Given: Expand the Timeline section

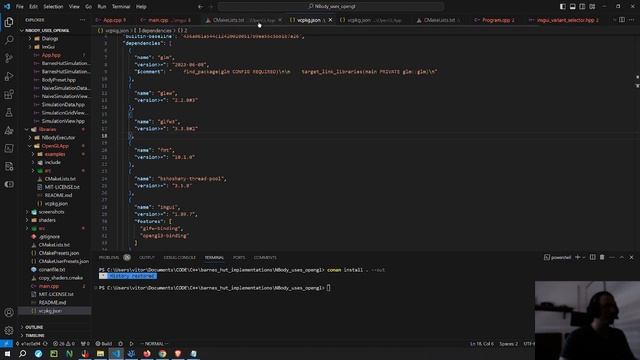Looking at the screenshot, I should click(x=35, y=336).
